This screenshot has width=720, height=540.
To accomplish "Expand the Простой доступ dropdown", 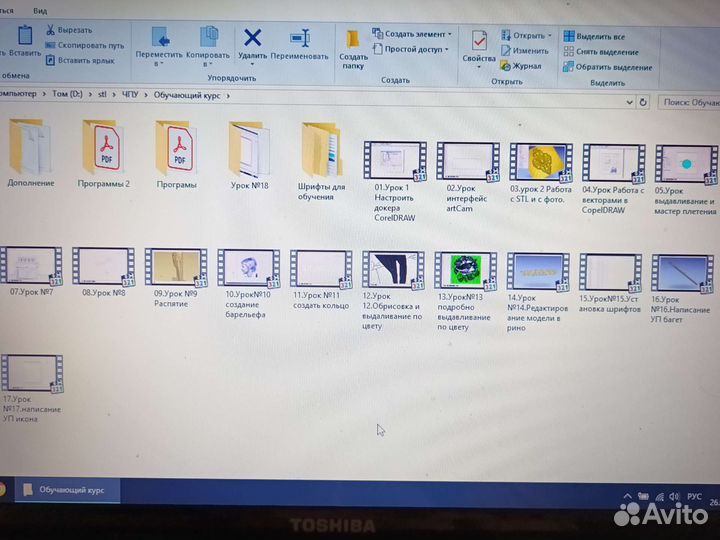I will 412,48.
